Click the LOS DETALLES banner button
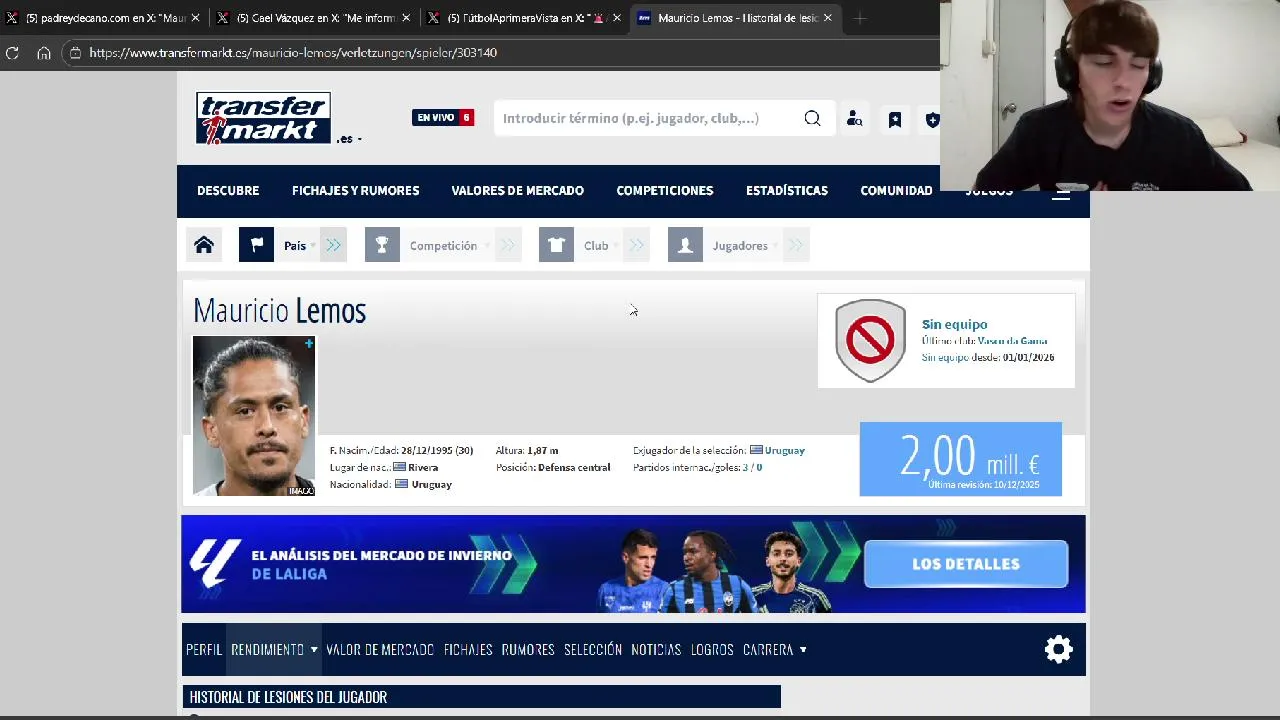This screenshot has width=1280, height=720. [x=966, y=564]
